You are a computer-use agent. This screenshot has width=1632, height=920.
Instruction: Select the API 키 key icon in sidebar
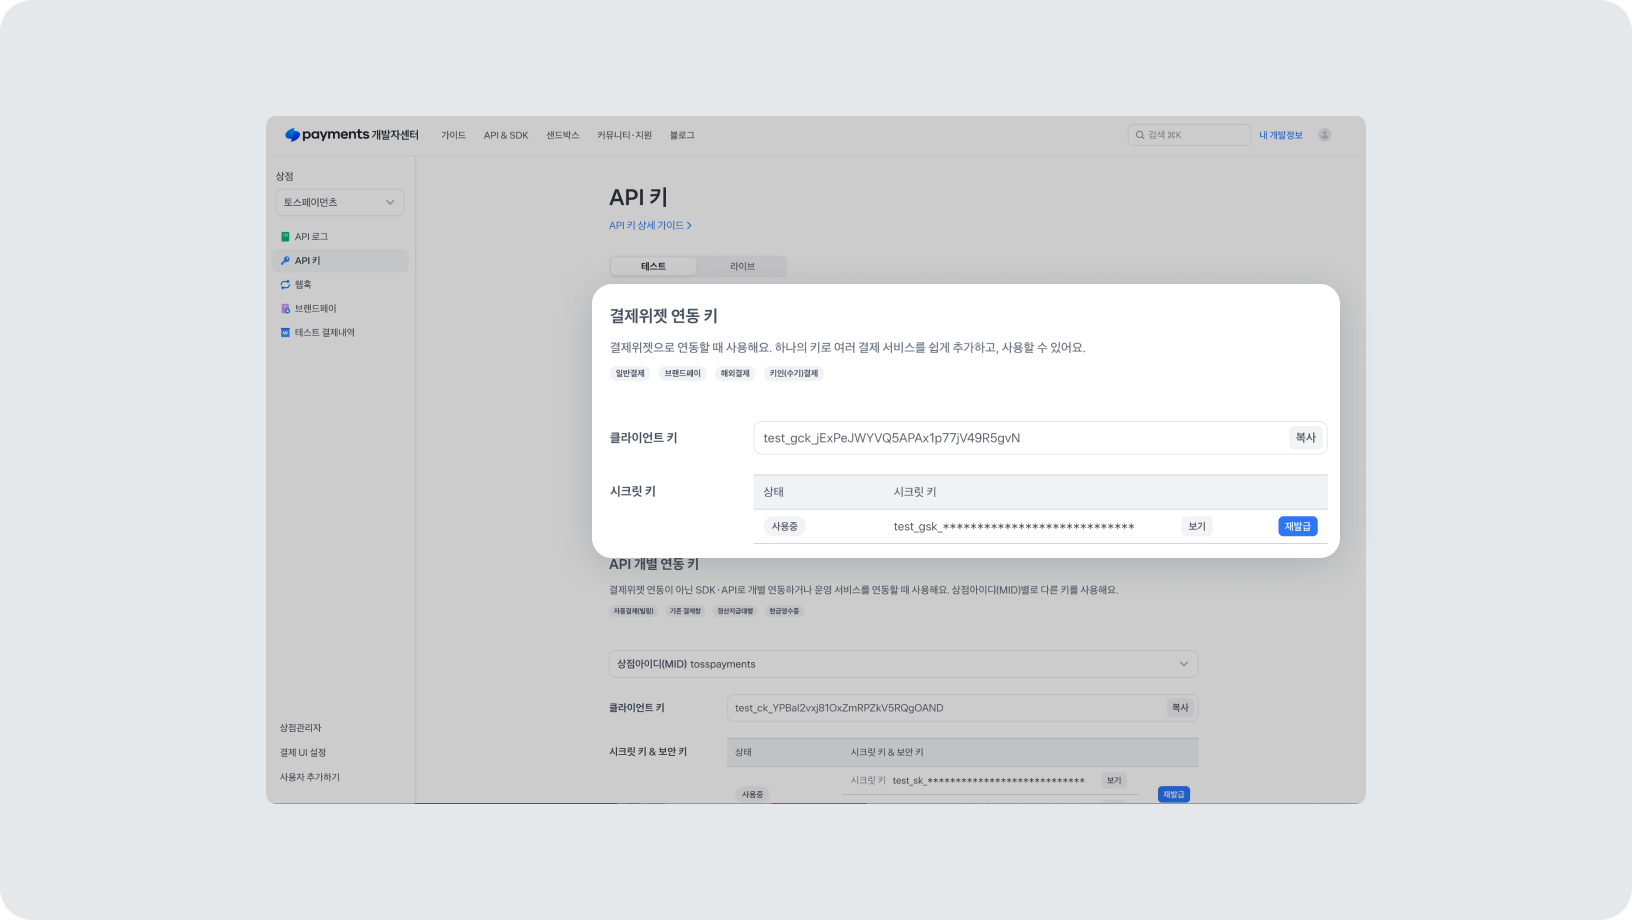[285, 261]
